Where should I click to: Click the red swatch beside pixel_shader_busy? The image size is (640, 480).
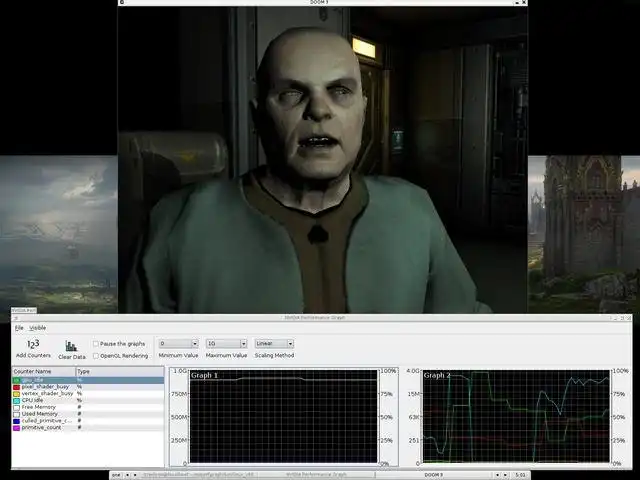point(16,387)
